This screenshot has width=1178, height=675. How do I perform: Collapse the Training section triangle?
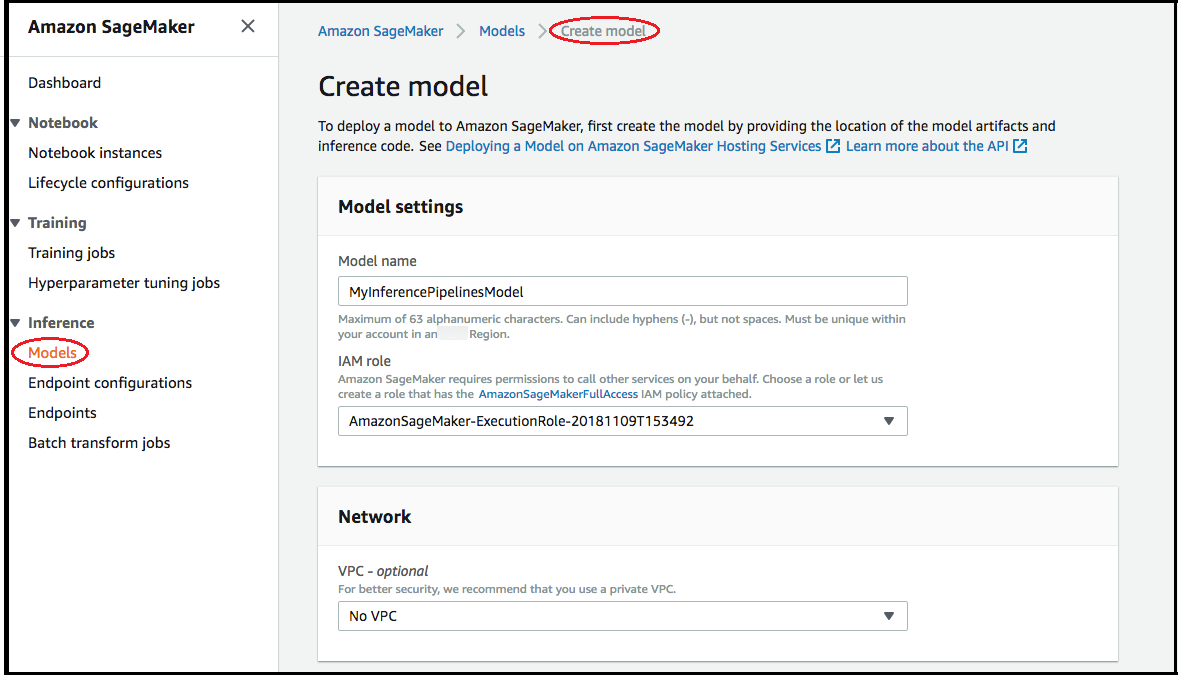[15, 223]
